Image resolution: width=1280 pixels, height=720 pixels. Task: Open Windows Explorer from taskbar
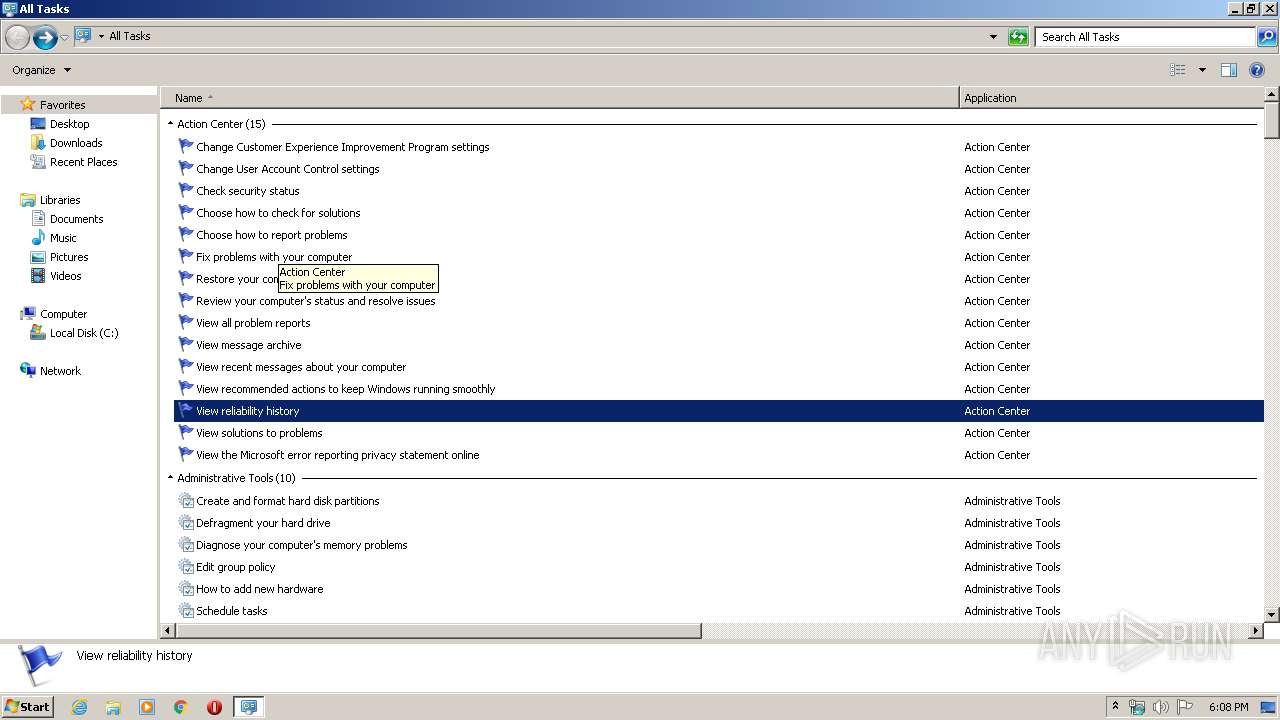[113, 707]
